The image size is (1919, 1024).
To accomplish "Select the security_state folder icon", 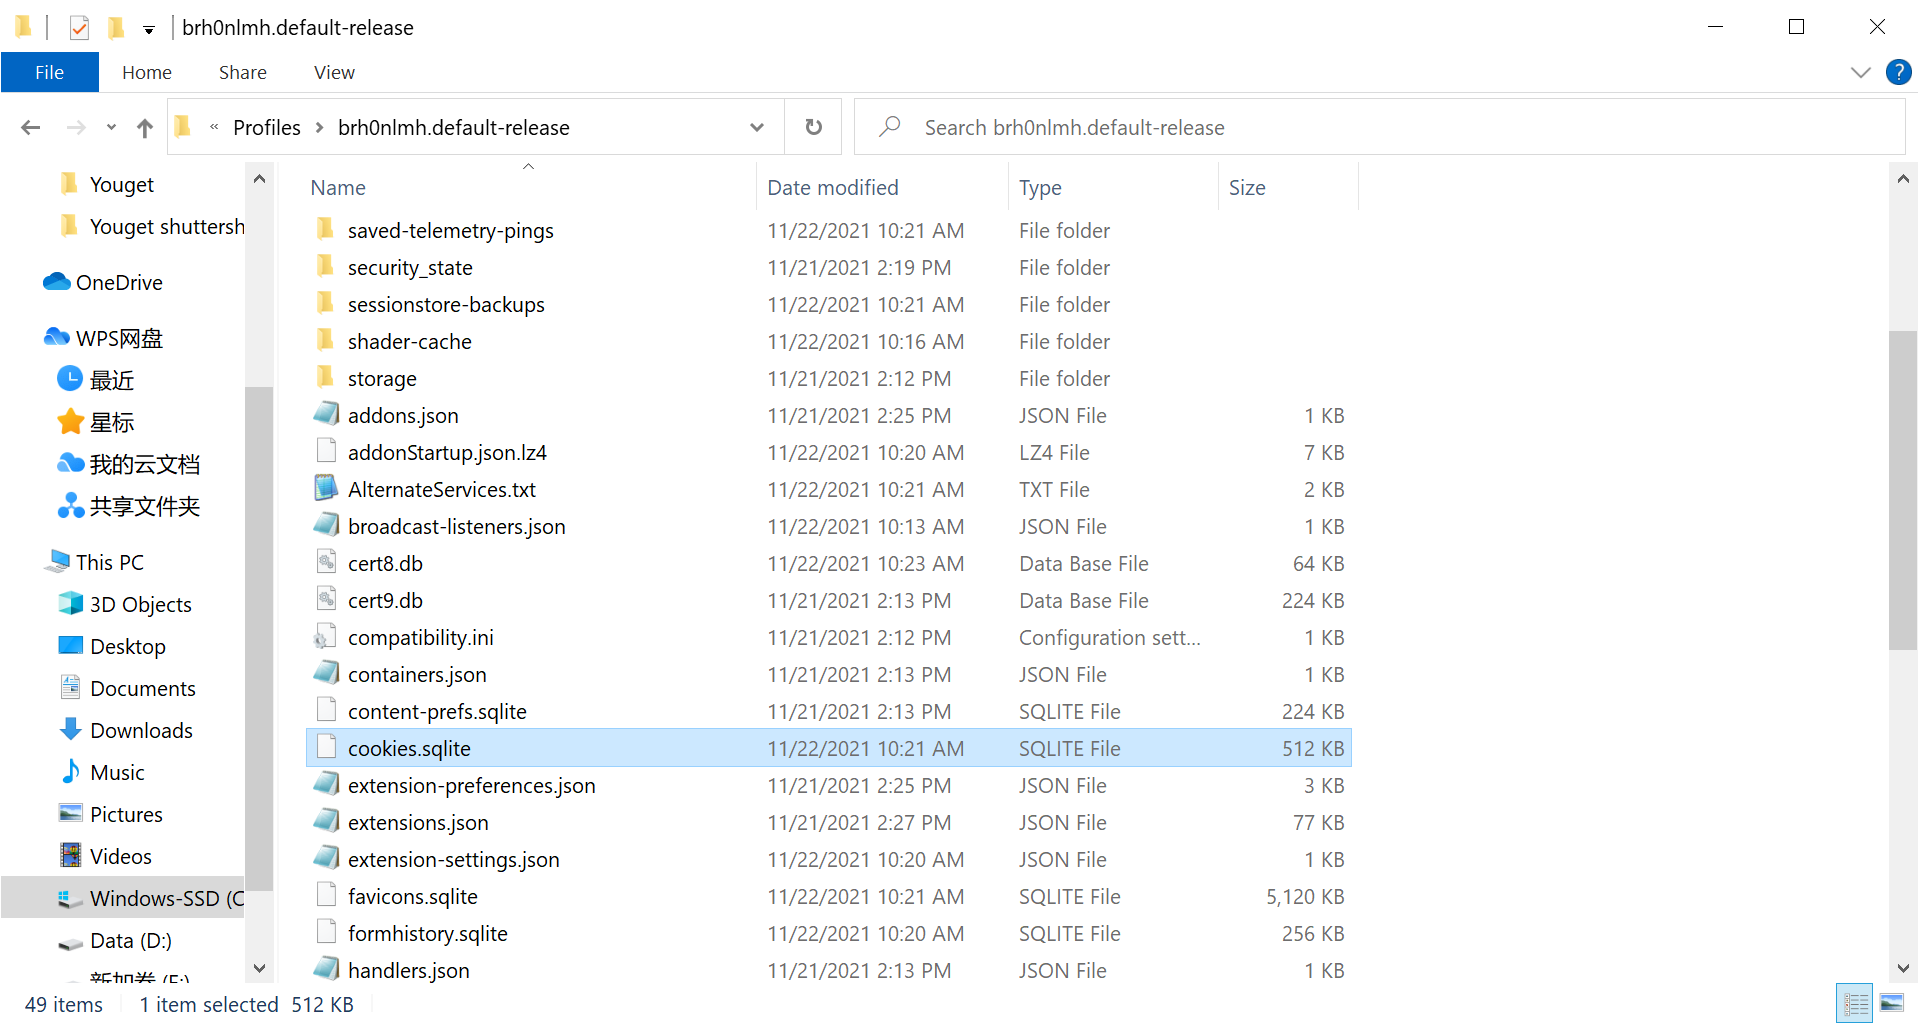I will (x=326, y=267).
